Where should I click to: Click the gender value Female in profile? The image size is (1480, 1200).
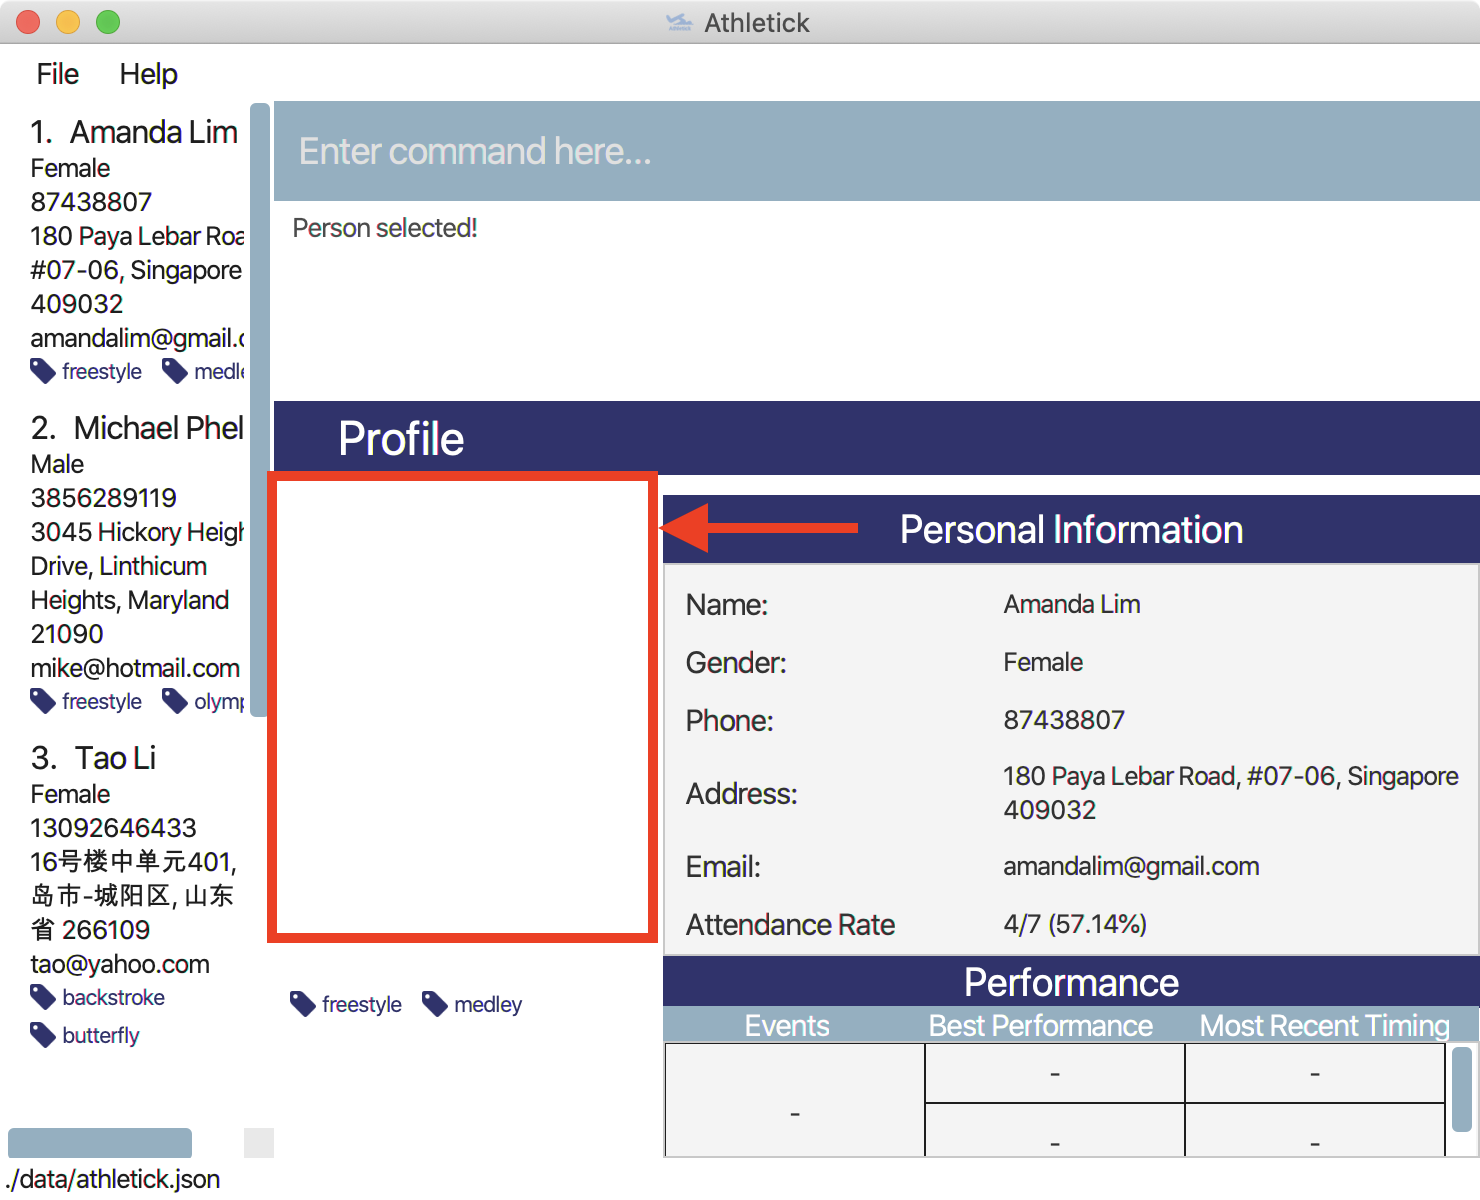1043,662
